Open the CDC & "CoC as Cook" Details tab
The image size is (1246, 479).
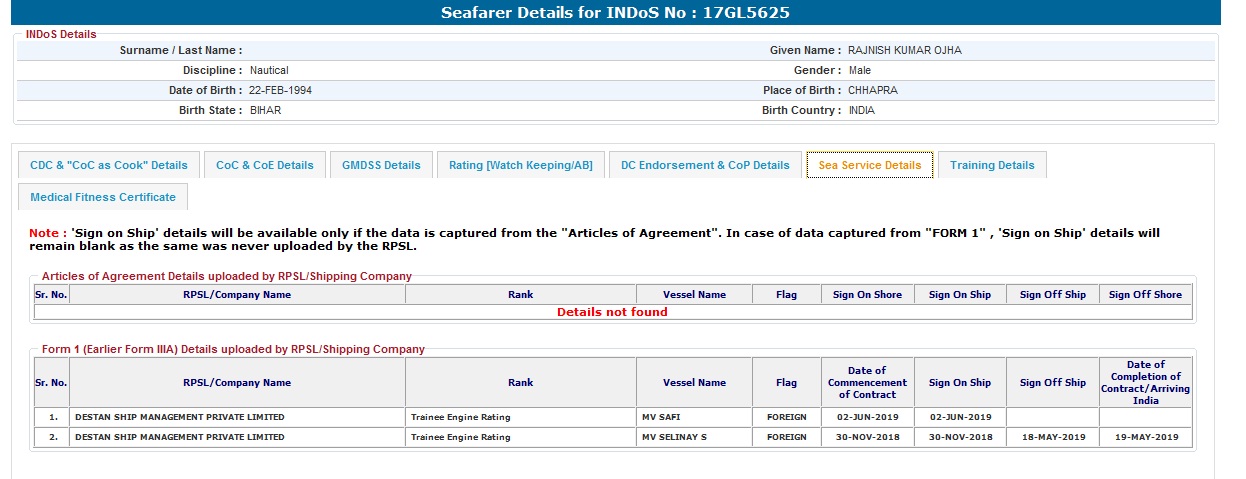tap(109, 165)
